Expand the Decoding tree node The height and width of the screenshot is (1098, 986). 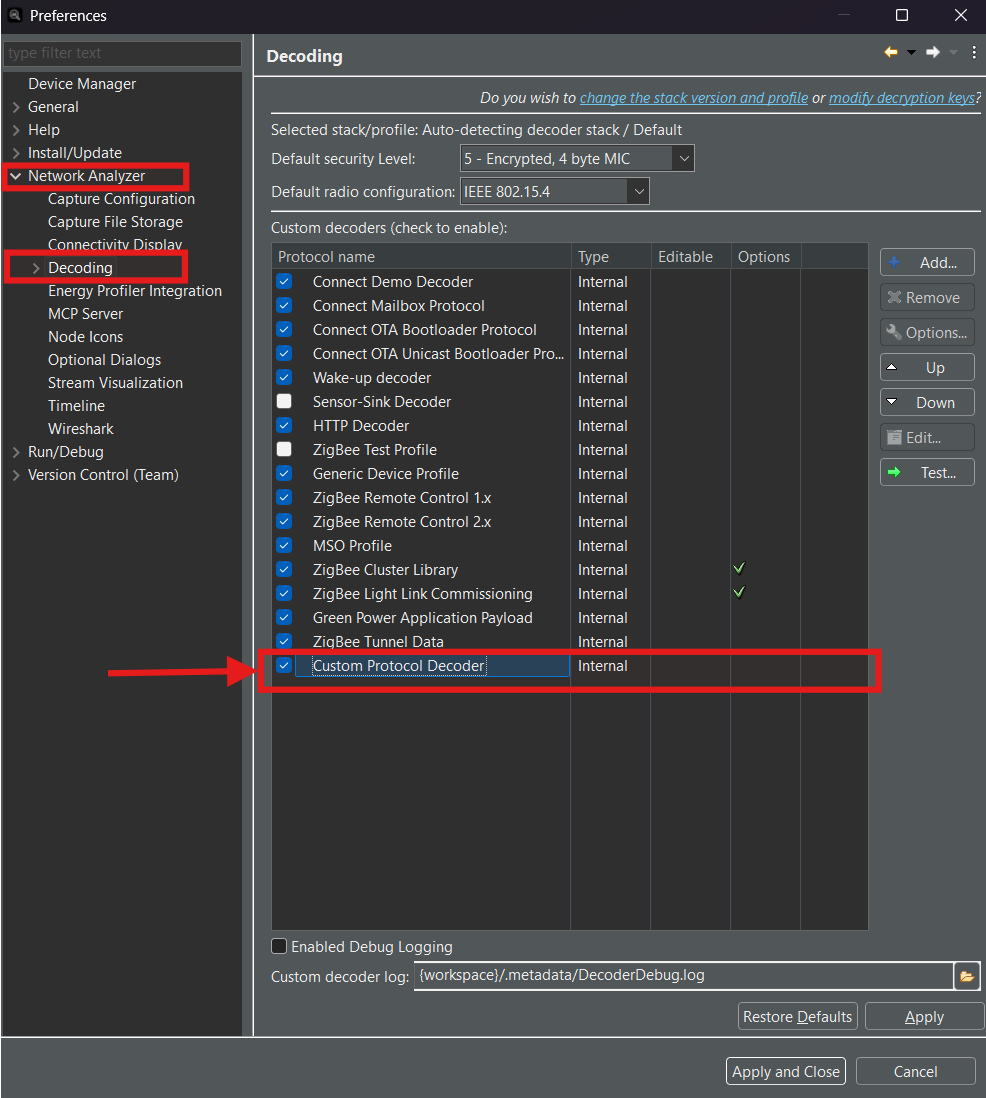[x=36, y=268]
